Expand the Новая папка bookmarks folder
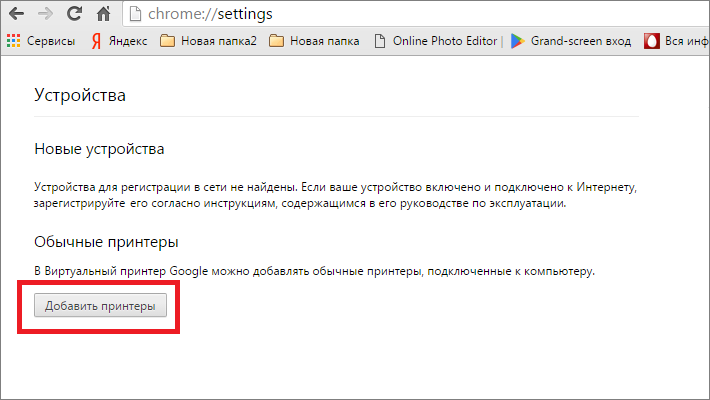 pos(318,41)
